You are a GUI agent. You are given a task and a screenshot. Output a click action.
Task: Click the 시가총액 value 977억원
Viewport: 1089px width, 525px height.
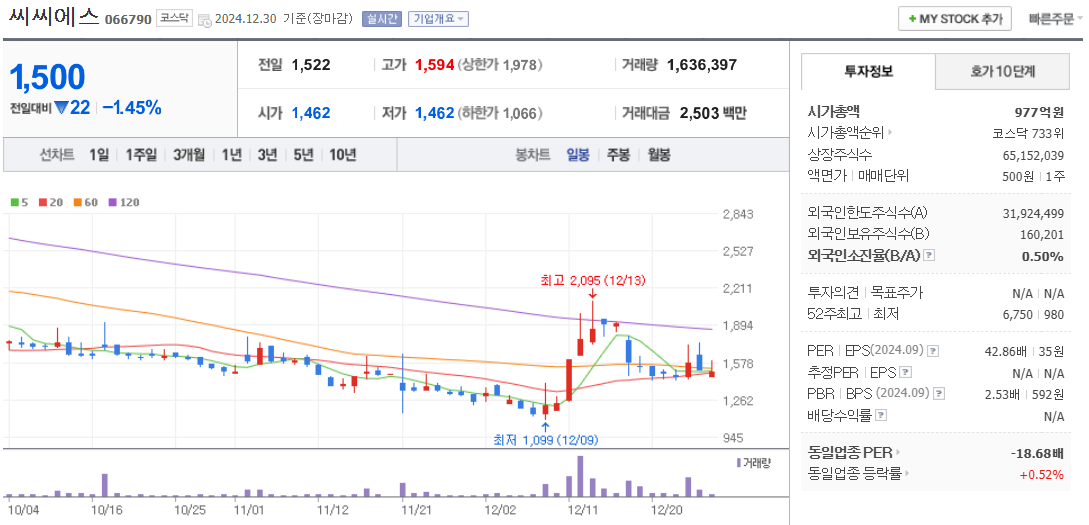(x=1039, y=112)
